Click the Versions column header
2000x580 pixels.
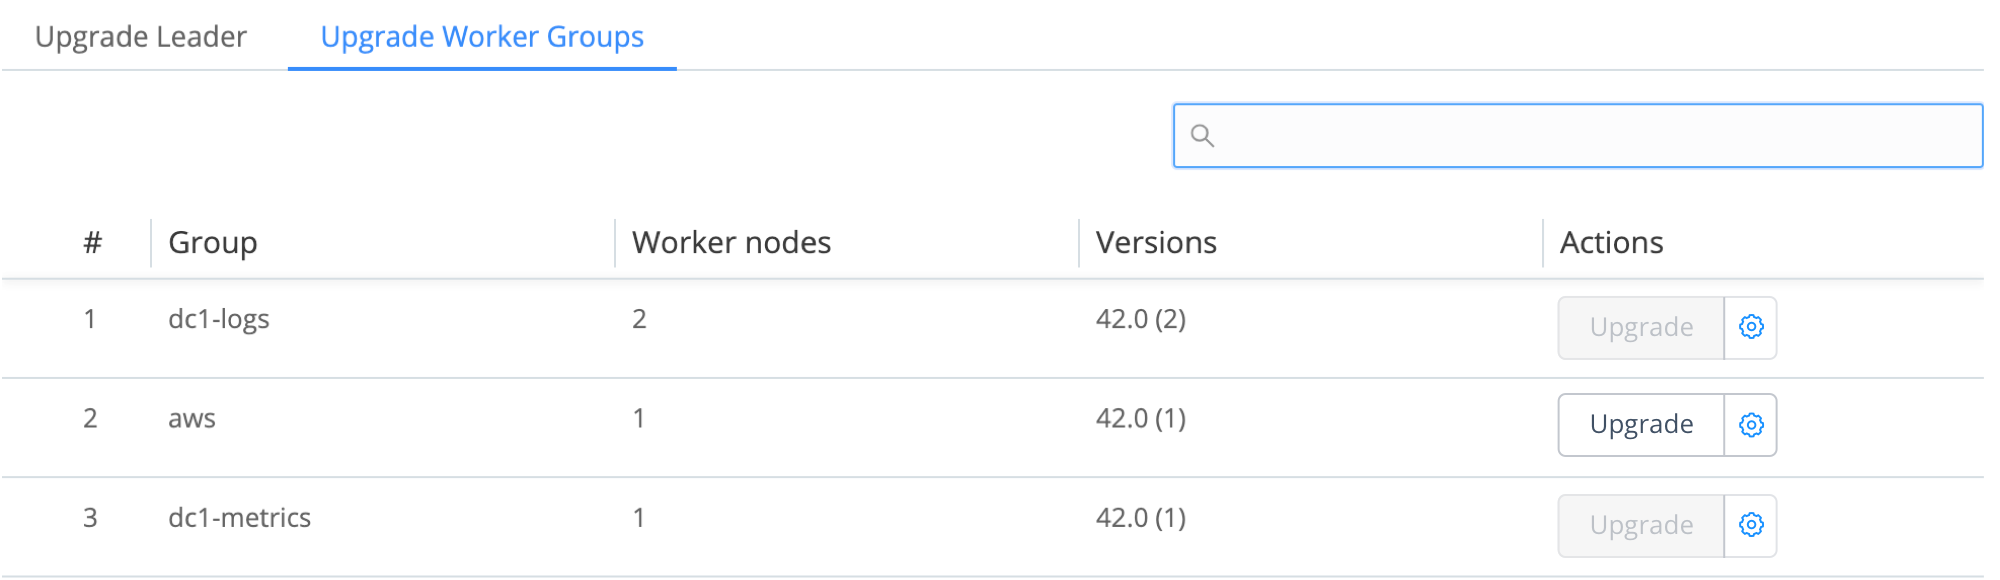click(1157, 242)
